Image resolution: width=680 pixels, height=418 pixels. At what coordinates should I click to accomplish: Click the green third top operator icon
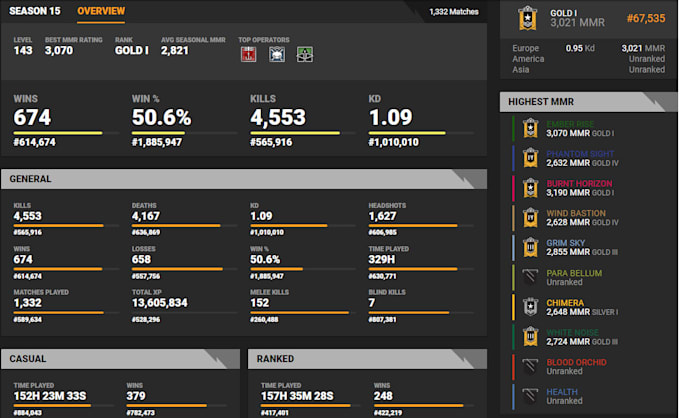pos(305,54)
